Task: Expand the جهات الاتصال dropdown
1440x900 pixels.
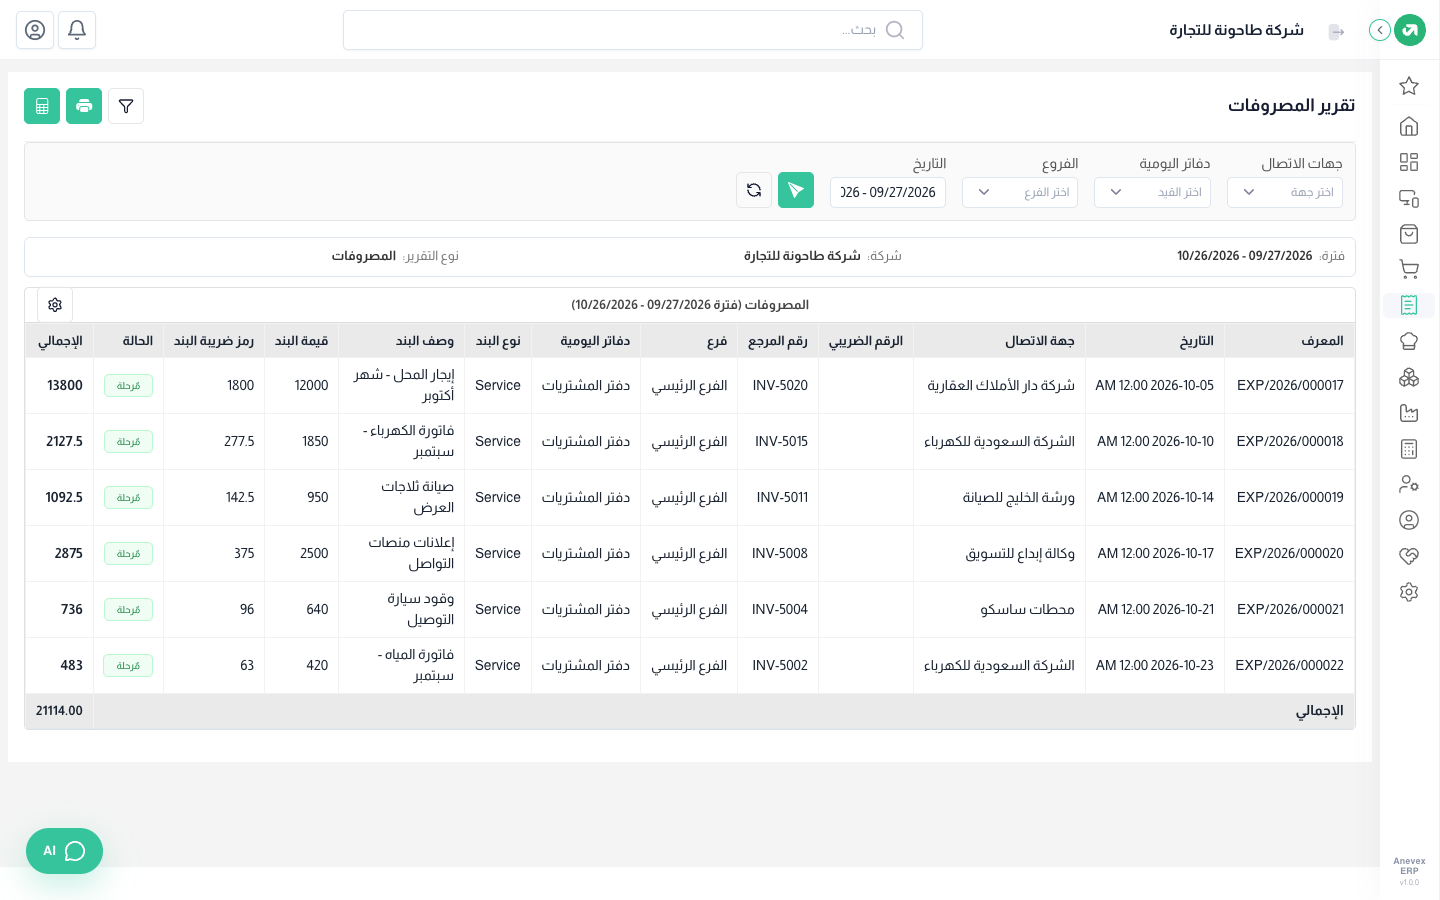Action: [1285, 192]
